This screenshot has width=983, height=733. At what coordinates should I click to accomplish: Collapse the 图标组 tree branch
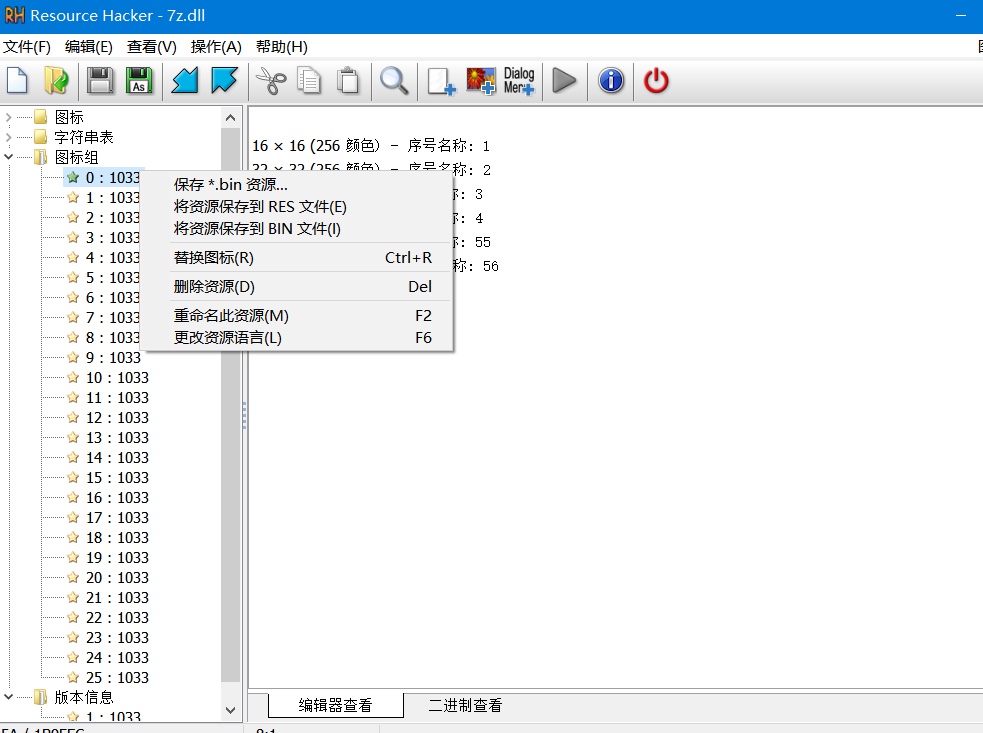[x=8, y=157]
